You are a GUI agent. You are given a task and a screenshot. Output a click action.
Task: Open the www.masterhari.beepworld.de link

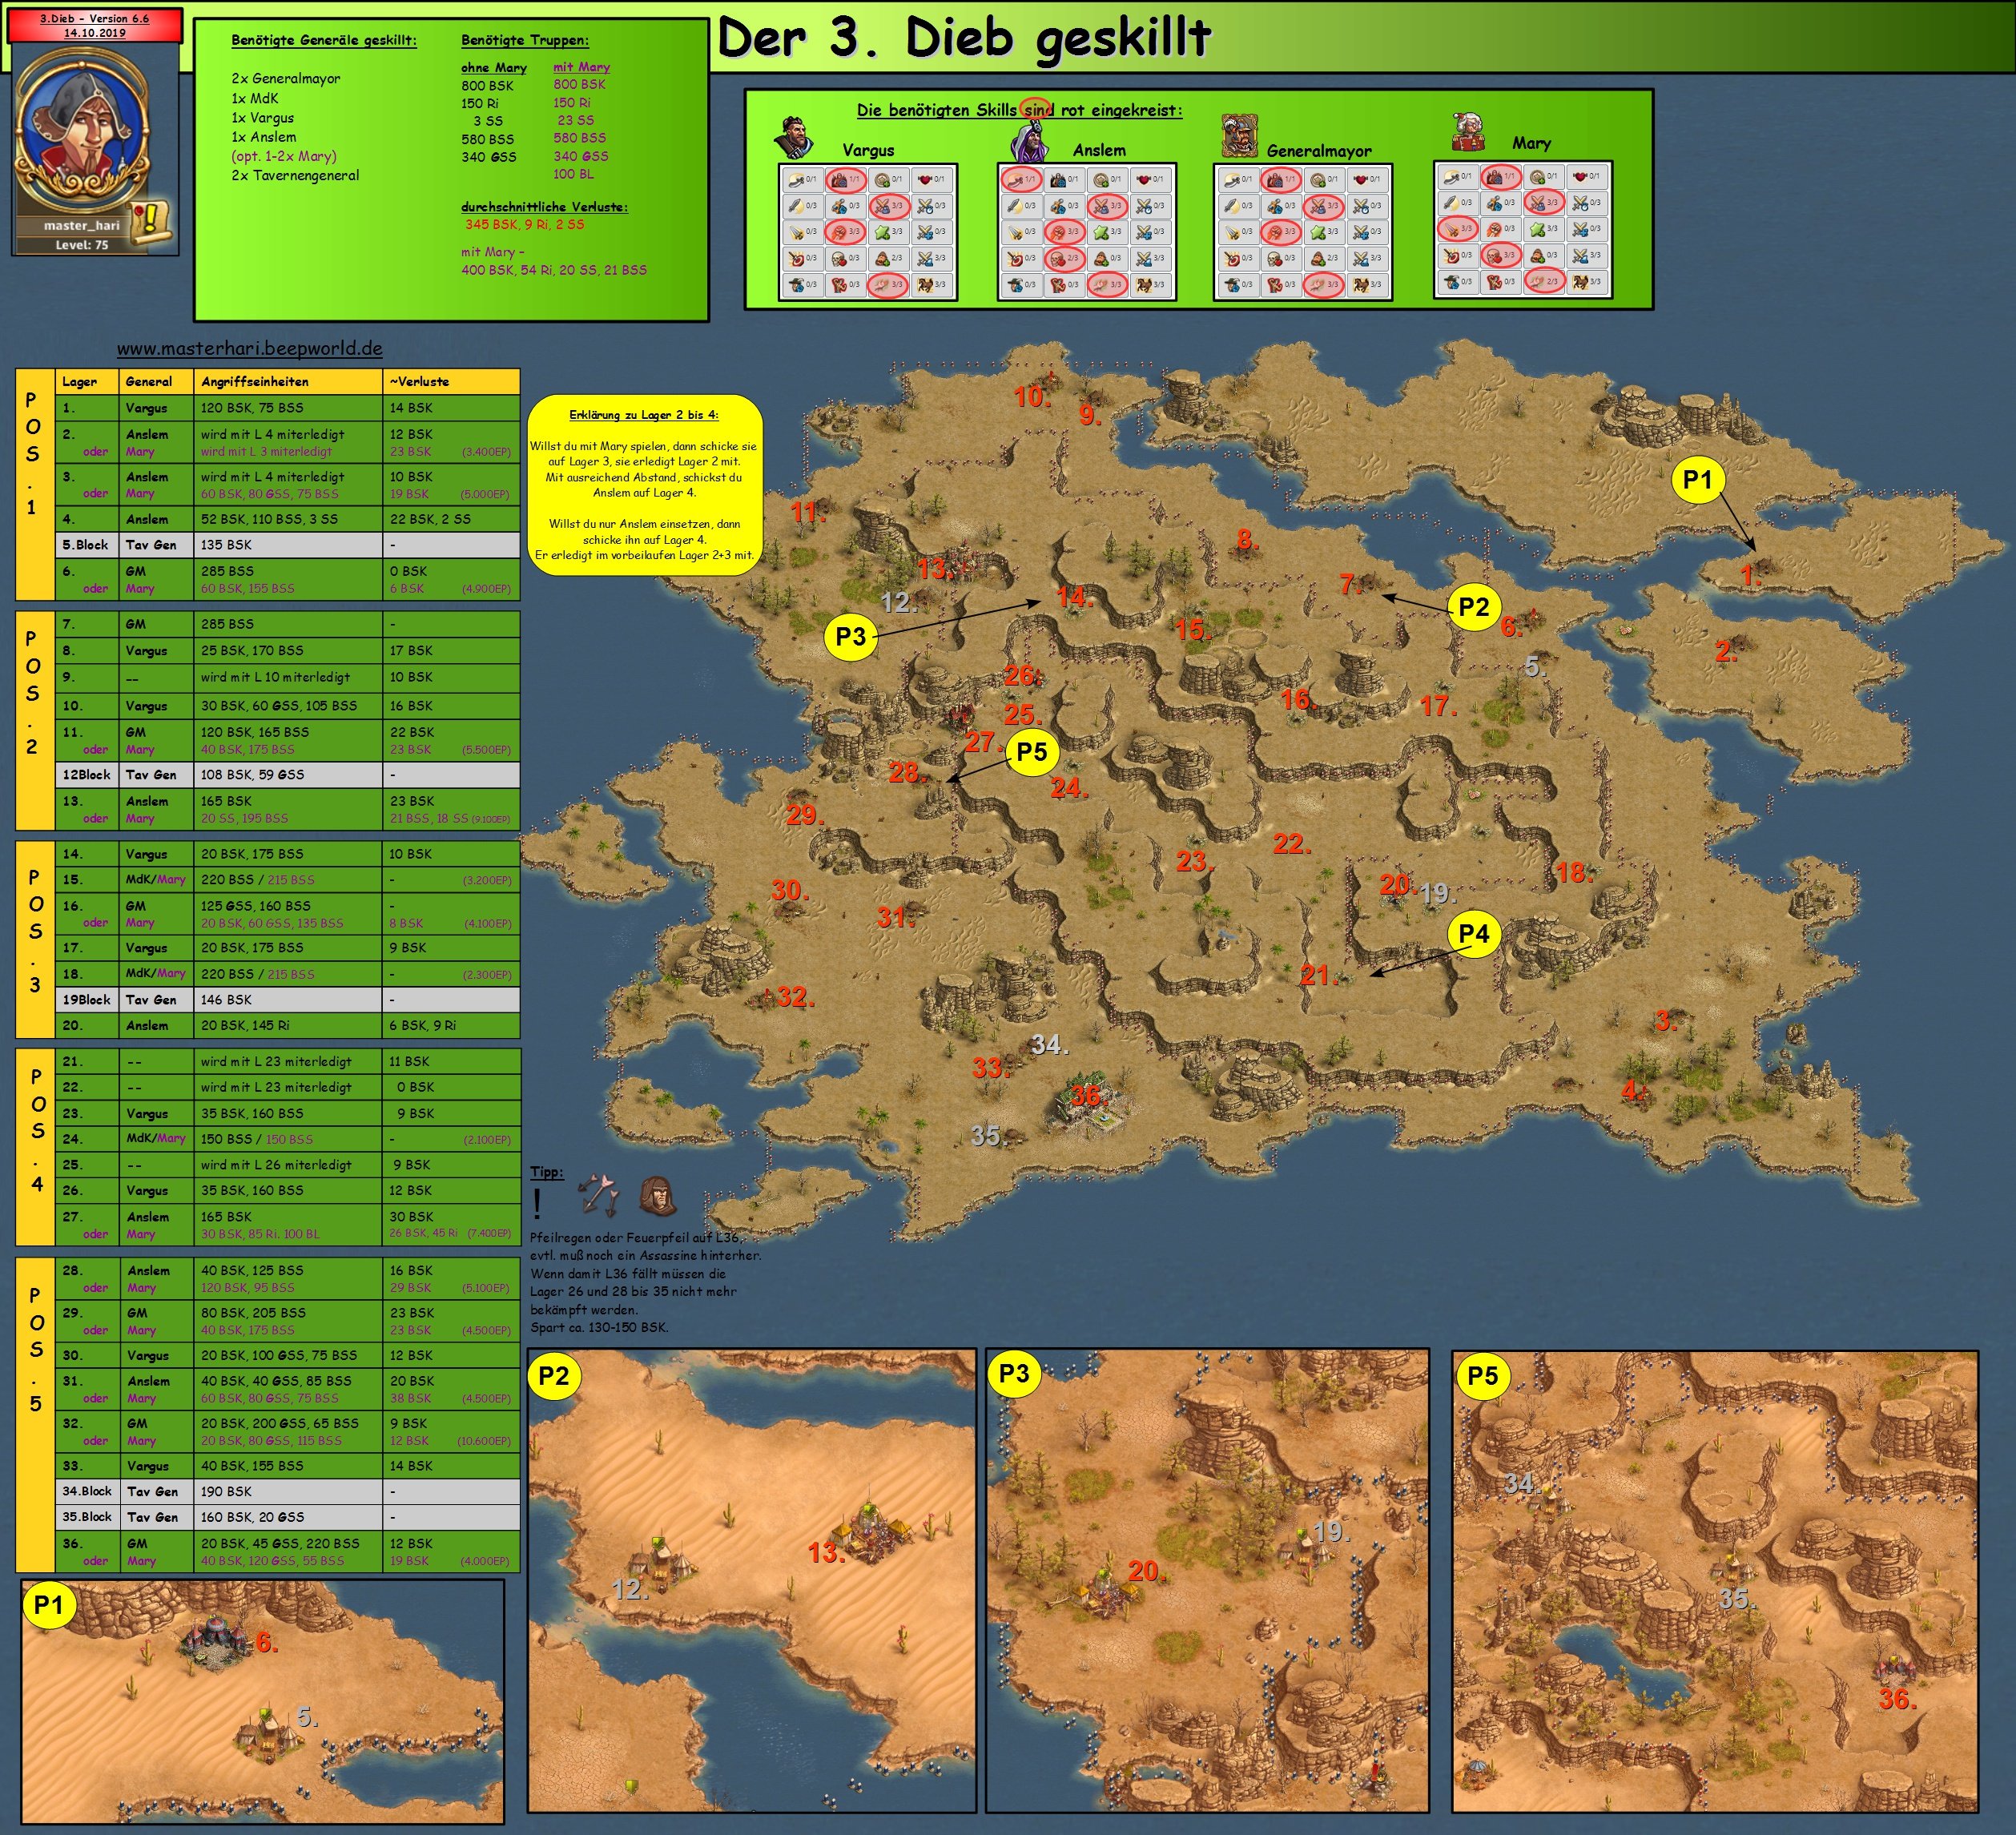249,349
